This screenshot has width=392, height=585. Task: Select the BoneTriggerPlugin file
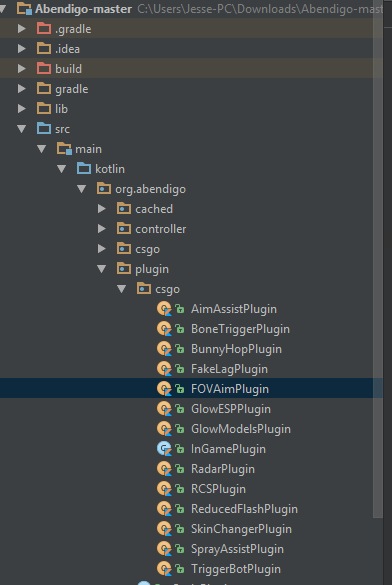click(x=240, y=329)
